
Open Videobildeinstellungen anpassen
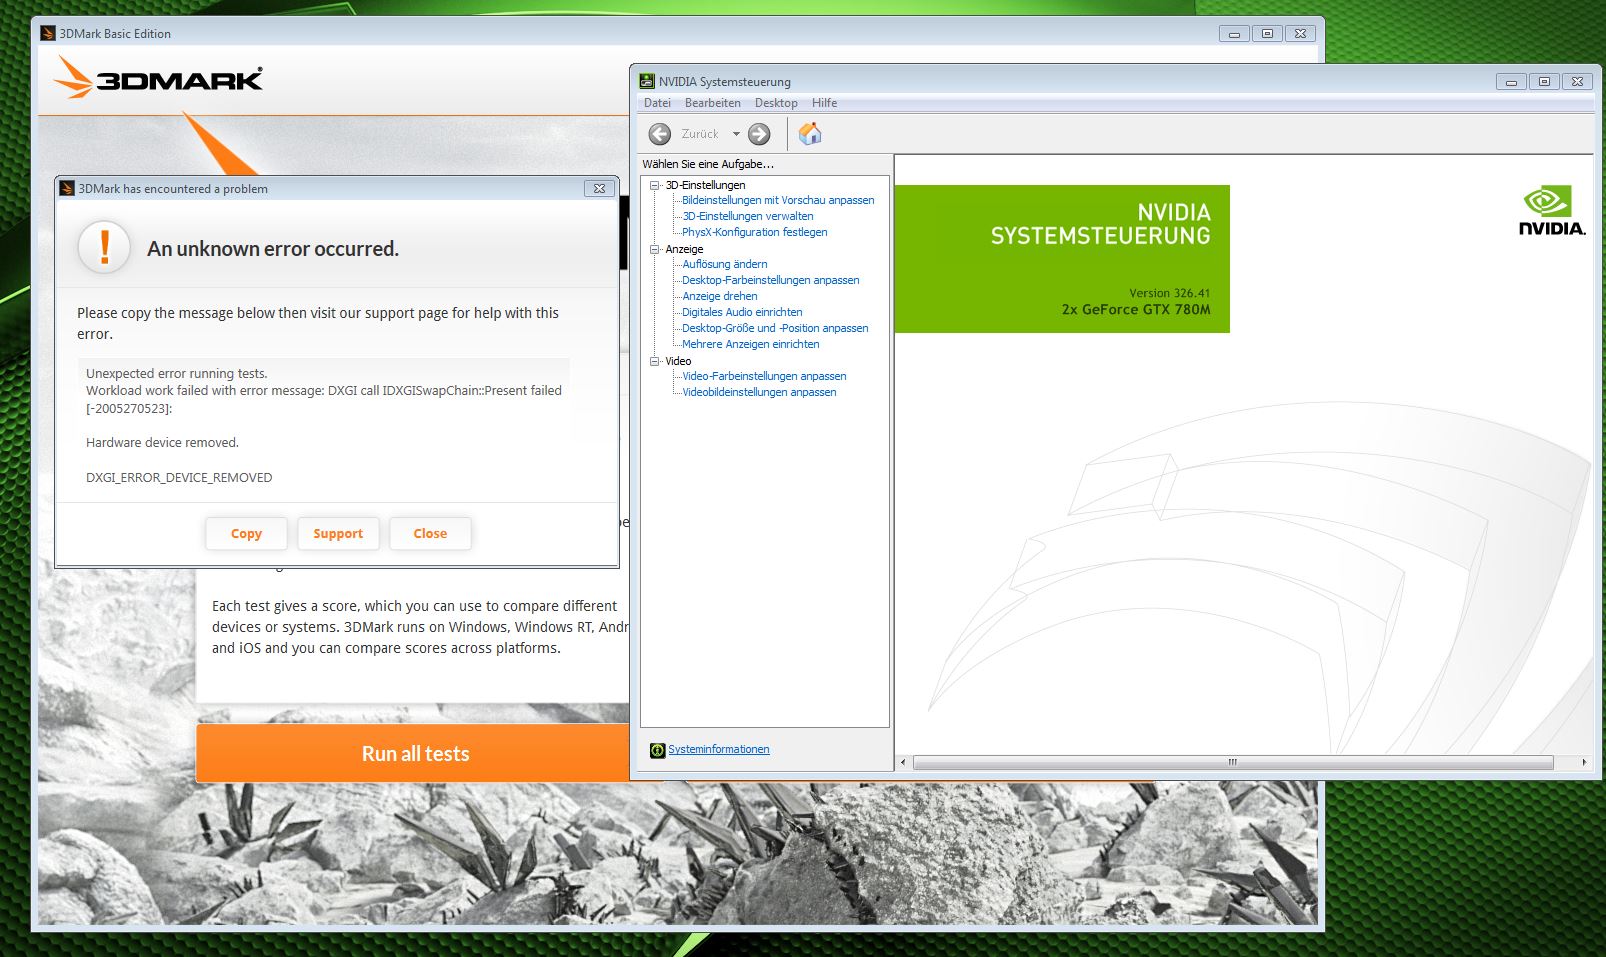(759, 392)
